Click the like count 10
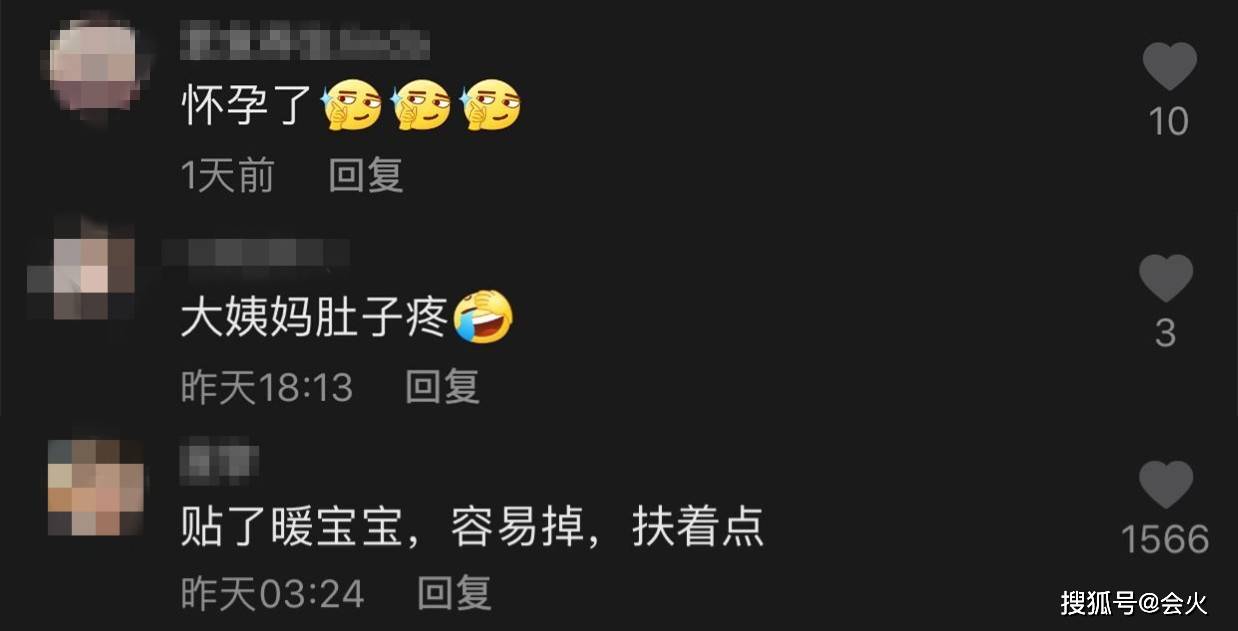Screen dimensions: 1238x631 coord(1169,122)
